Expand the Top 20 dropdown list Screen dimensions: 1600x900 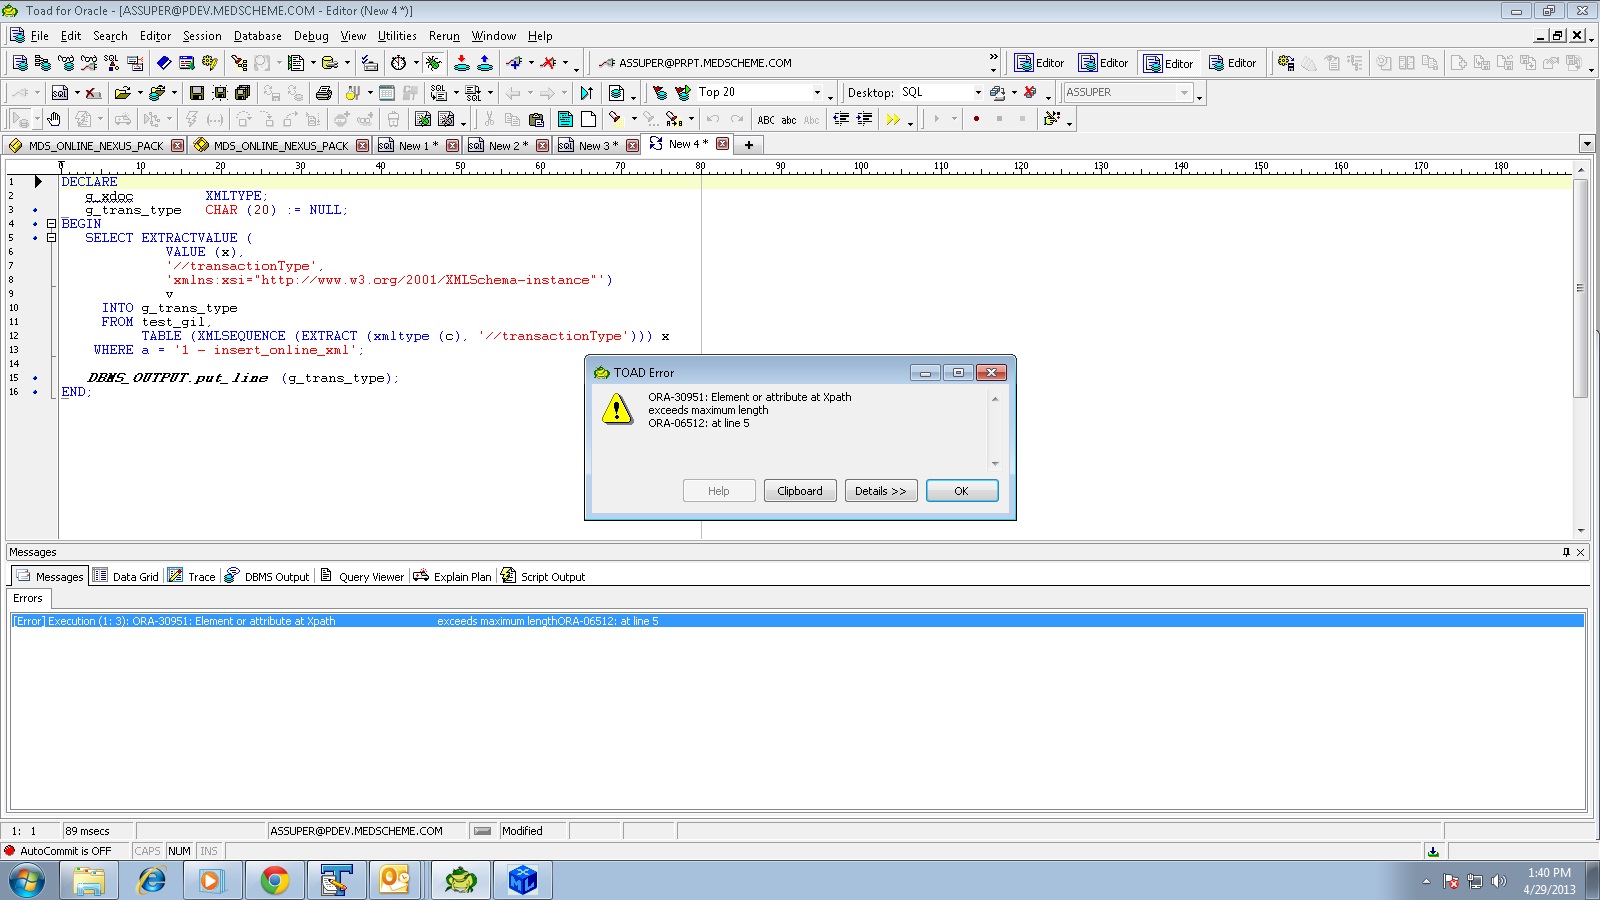coord(817,93)
